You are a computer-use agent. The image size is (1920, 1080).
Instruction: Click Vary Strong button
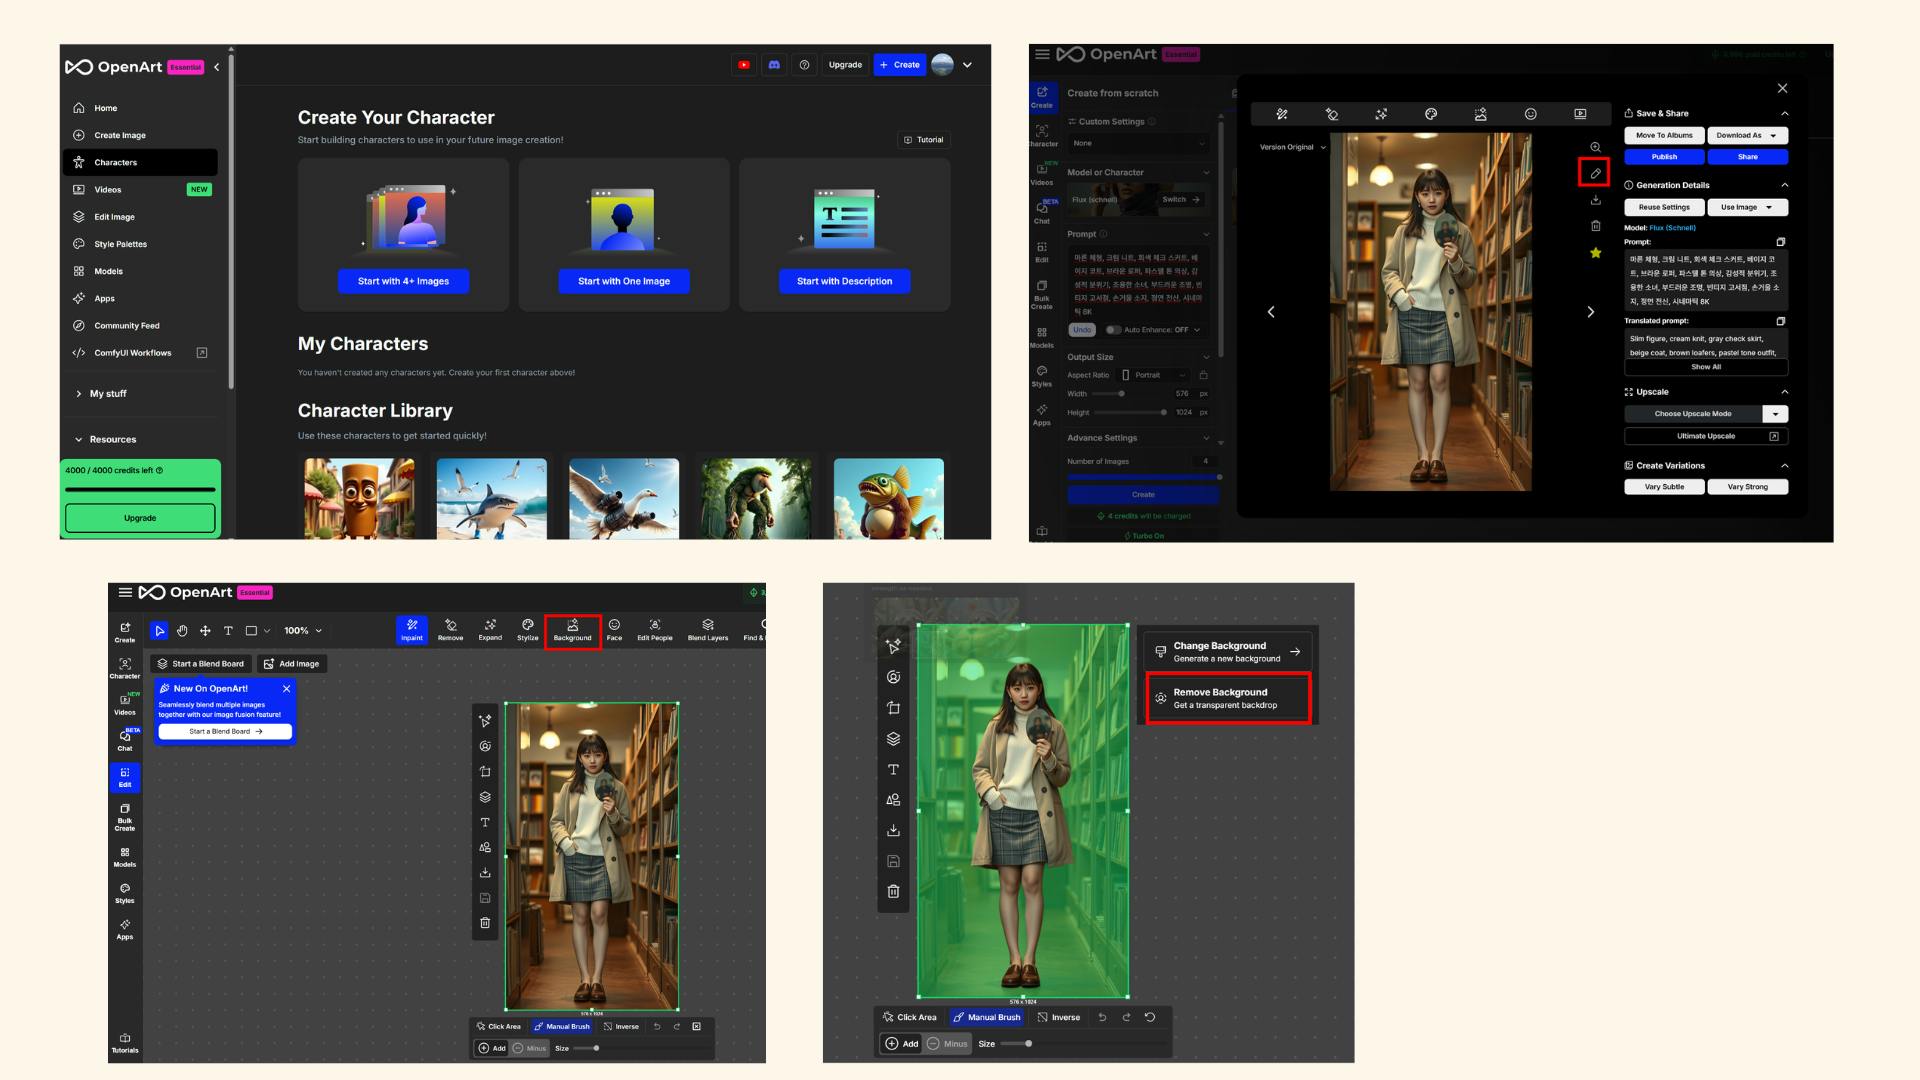[x=1747, y=487]
